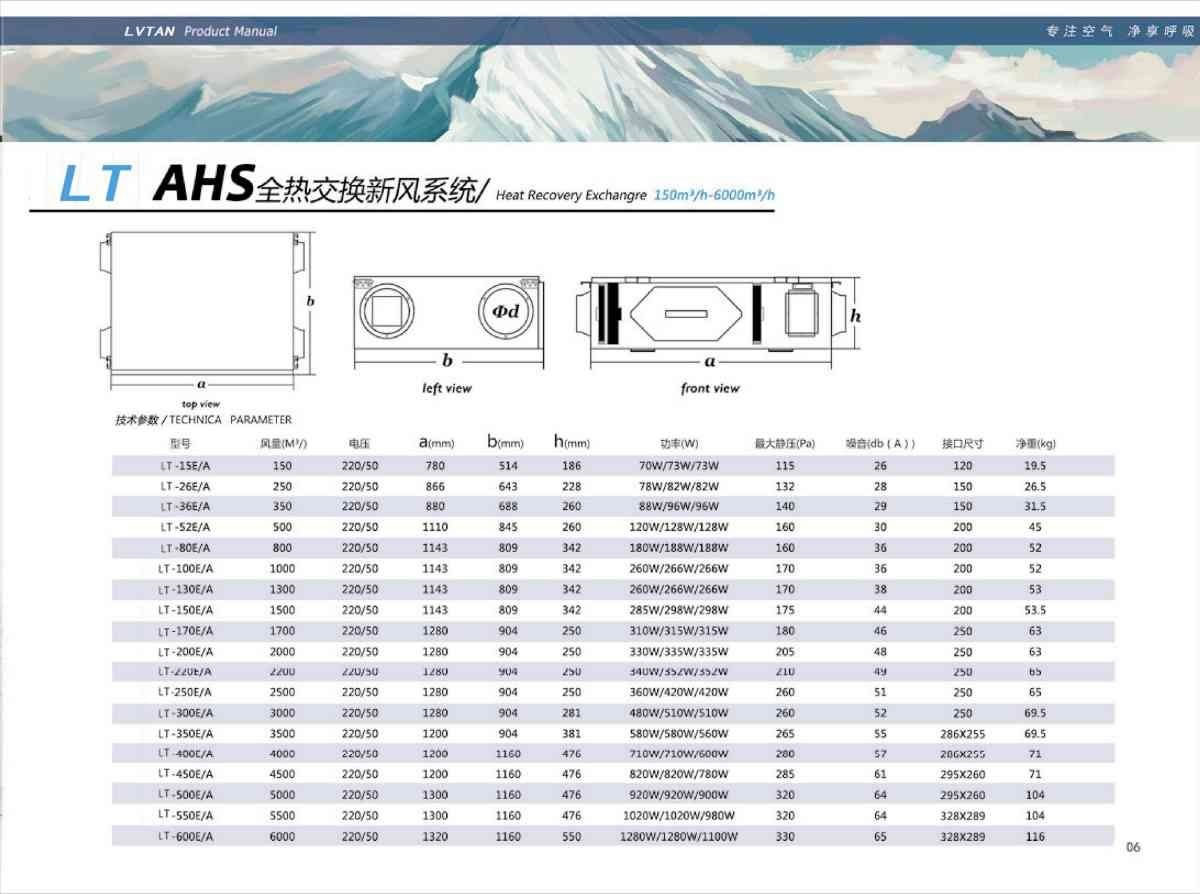Click the left view diagram drawing

[x=448, y=321]
